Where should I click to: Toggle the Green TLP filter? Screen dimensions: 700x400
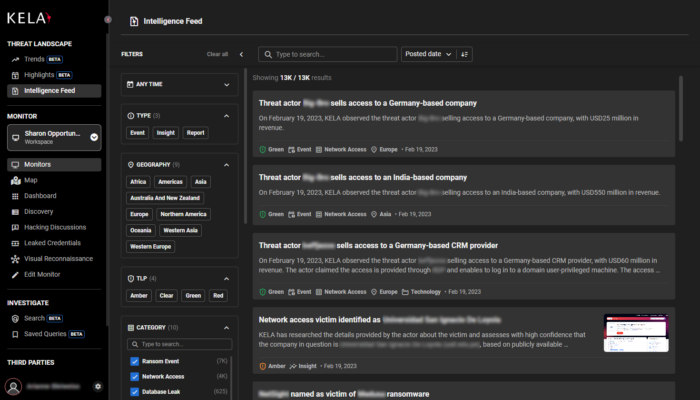pos(193,296)
